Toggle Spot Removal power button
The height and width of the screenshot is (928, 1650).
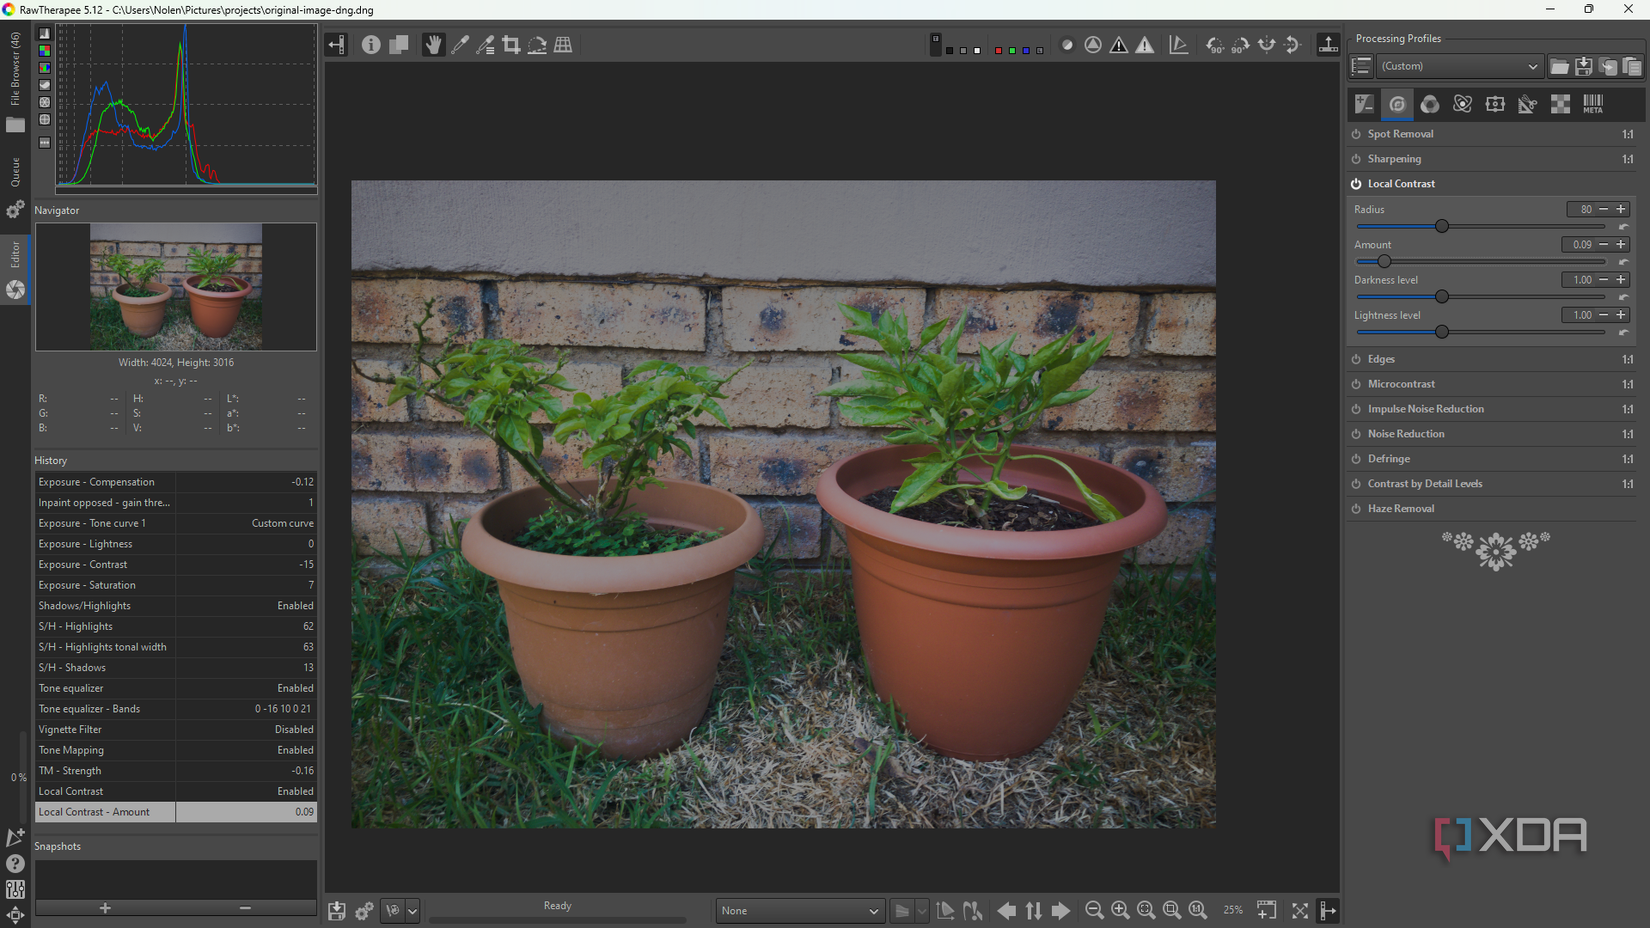pos(1356,134)
